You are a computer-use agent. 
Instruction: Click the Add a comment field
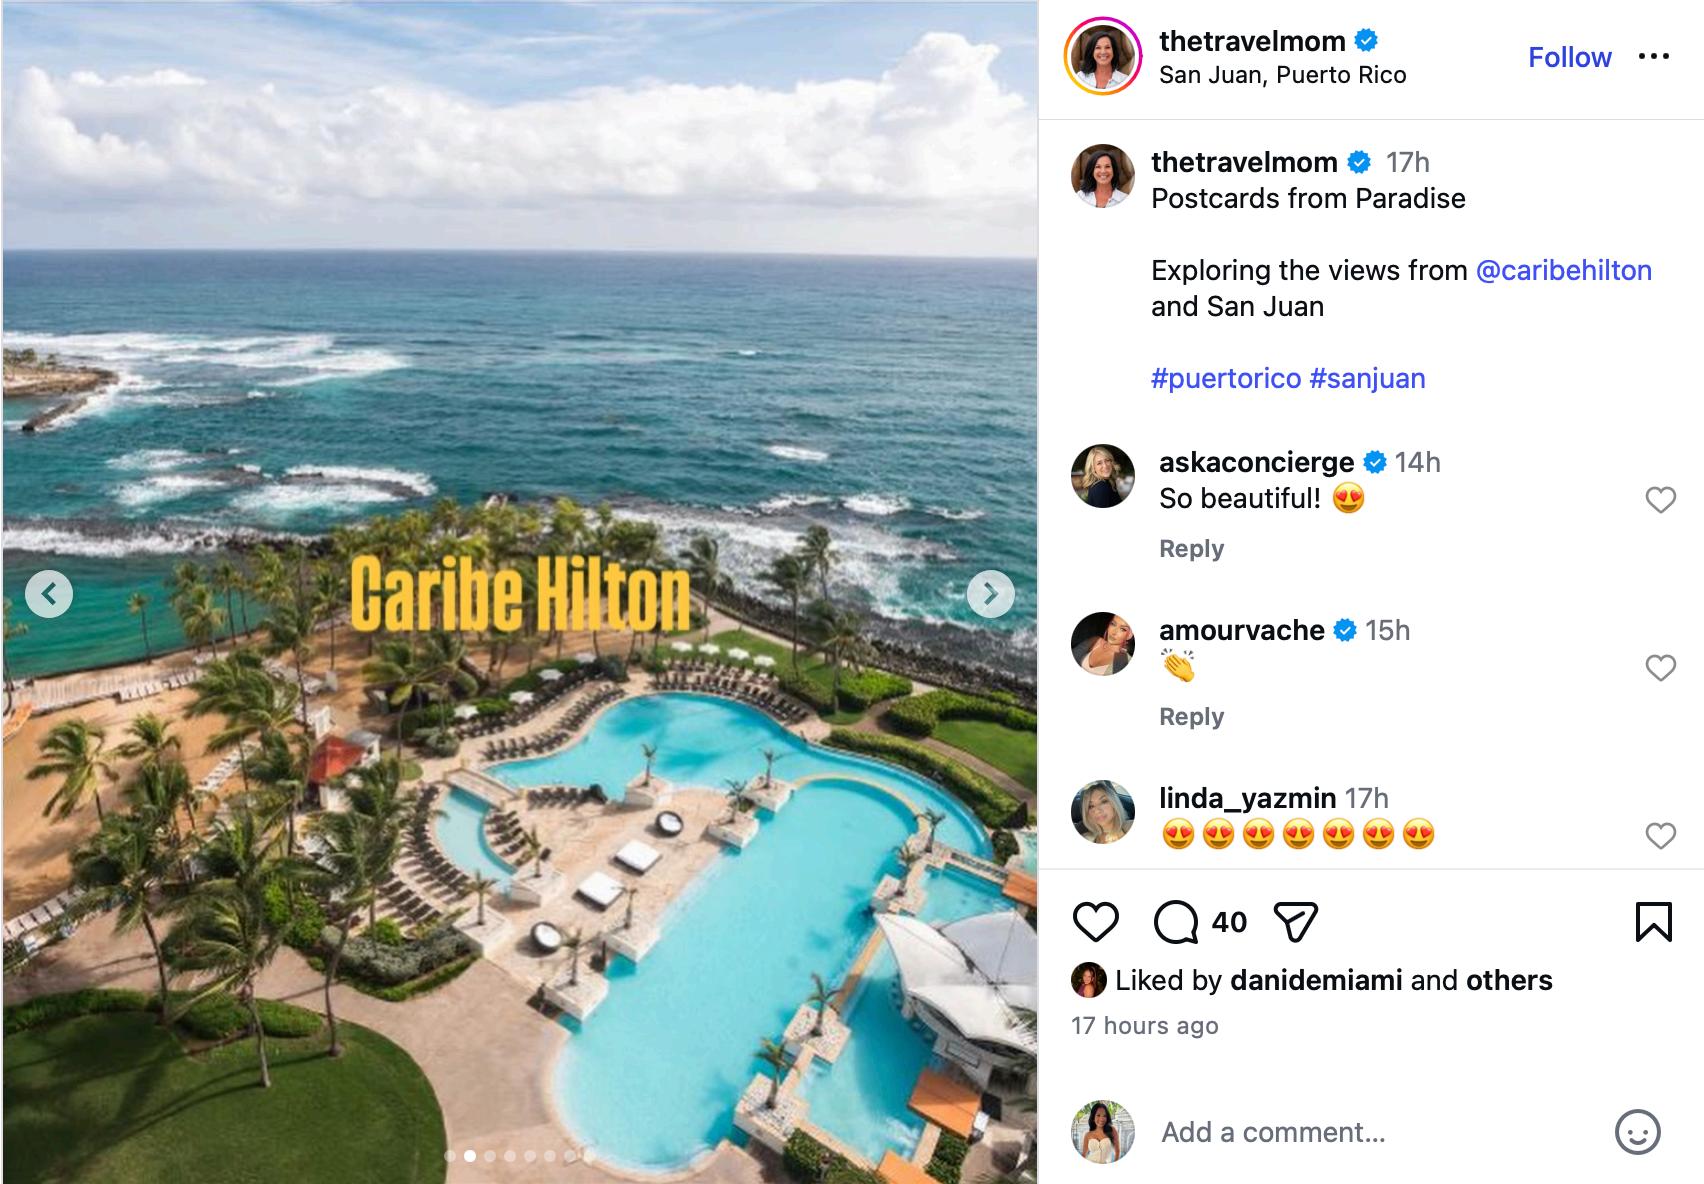pyautogui.click(x=1380, y=1132)
